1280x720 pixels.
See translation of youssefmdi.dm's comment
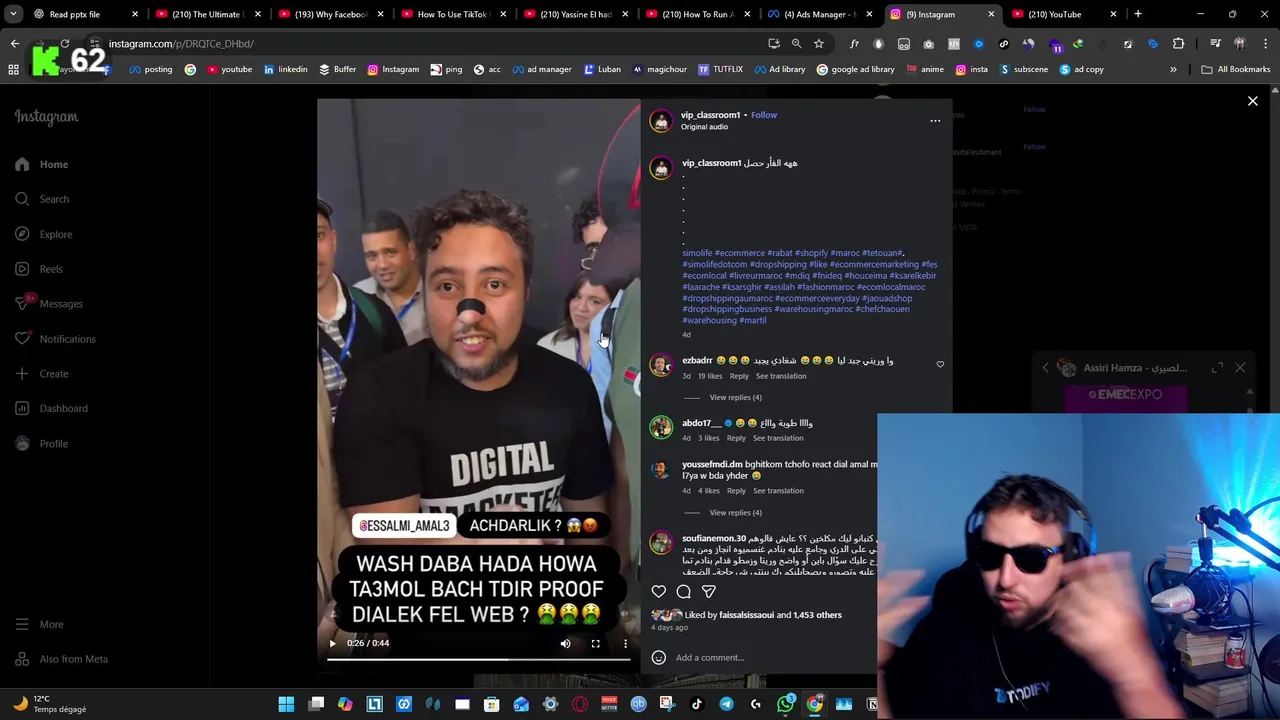(x=778, y=491)
